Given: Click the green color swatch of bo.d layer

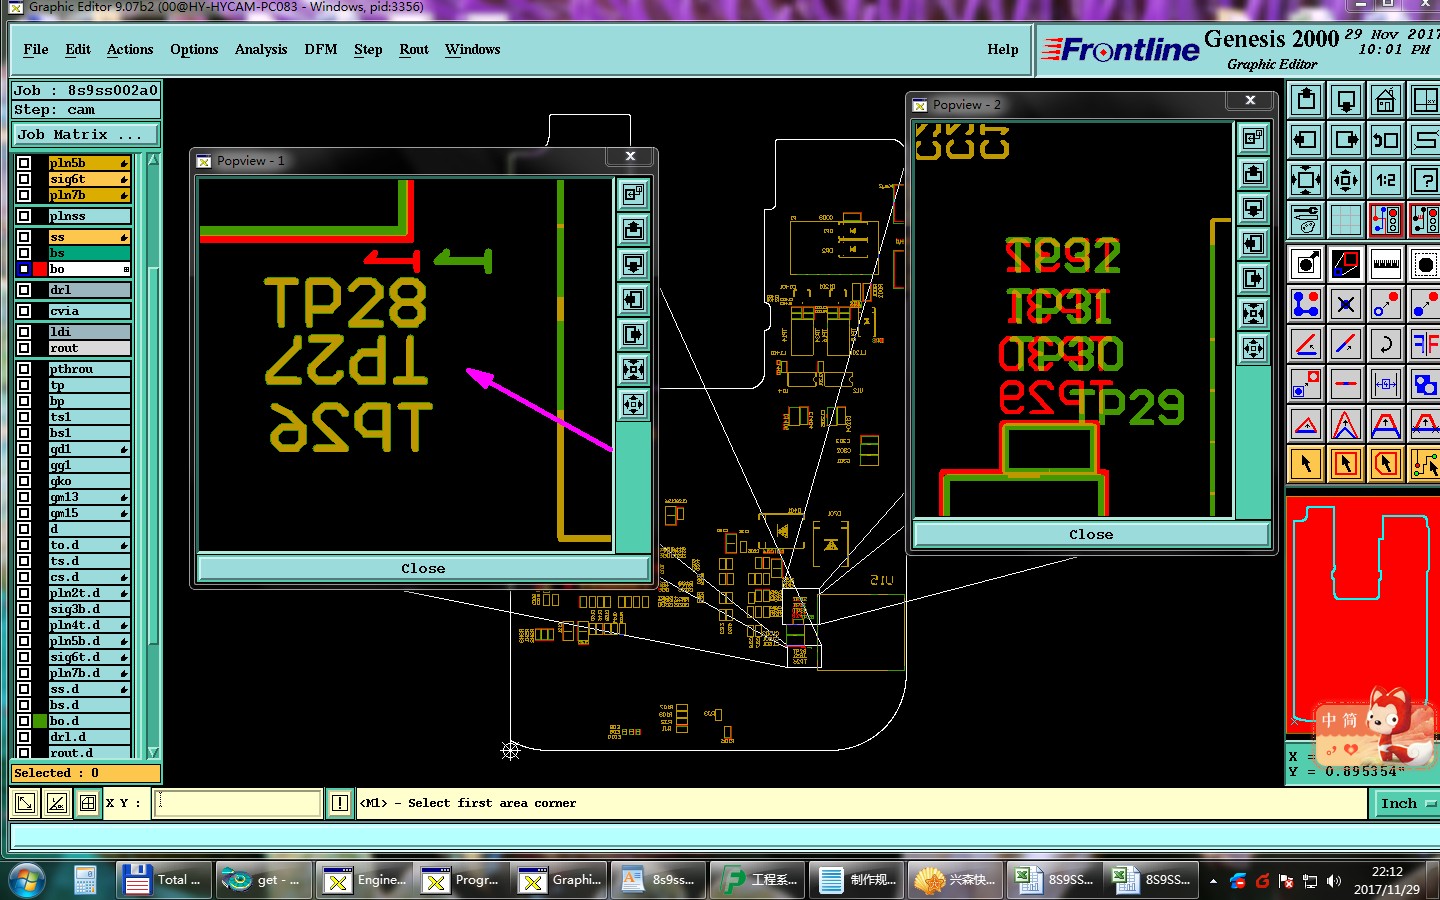Looking at the screenshot, I should [40, 721].
